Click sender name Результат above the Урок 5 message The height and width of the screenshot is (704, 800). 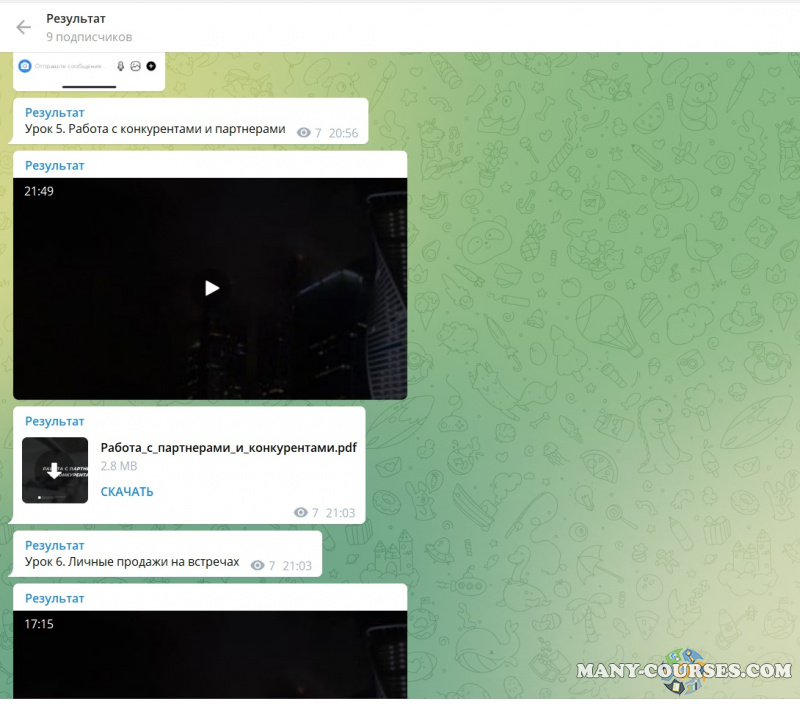pyautogui.click(x=55, y=113)
